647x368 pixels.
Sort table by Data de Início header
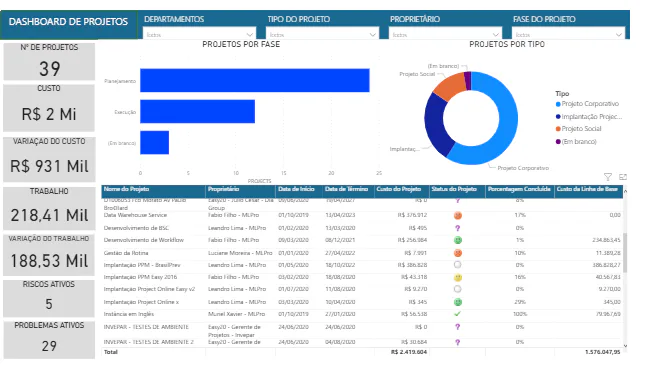296,189
